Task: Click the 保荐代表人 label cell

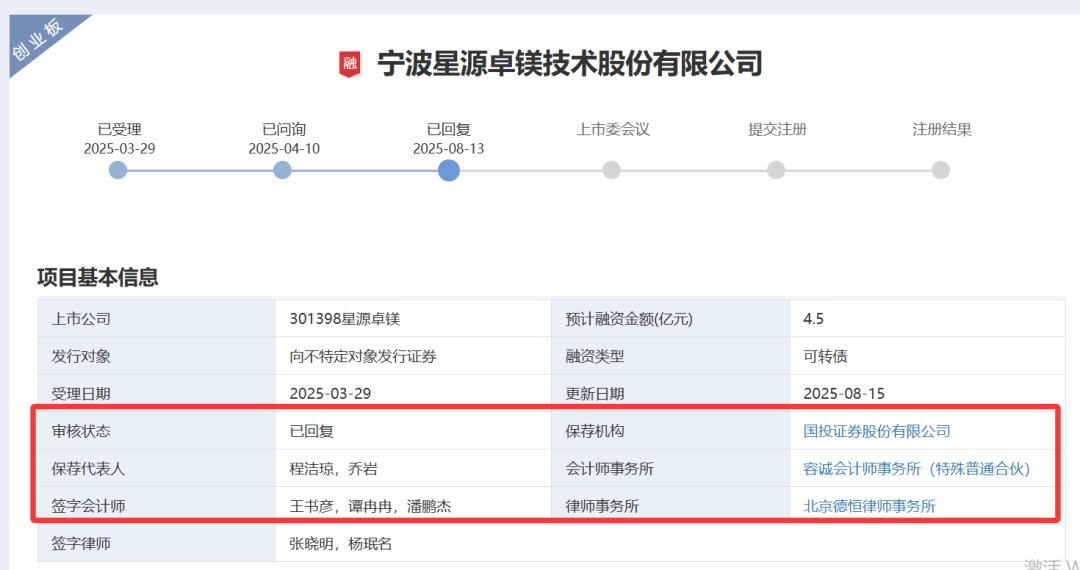Action: tap(156, 469)
